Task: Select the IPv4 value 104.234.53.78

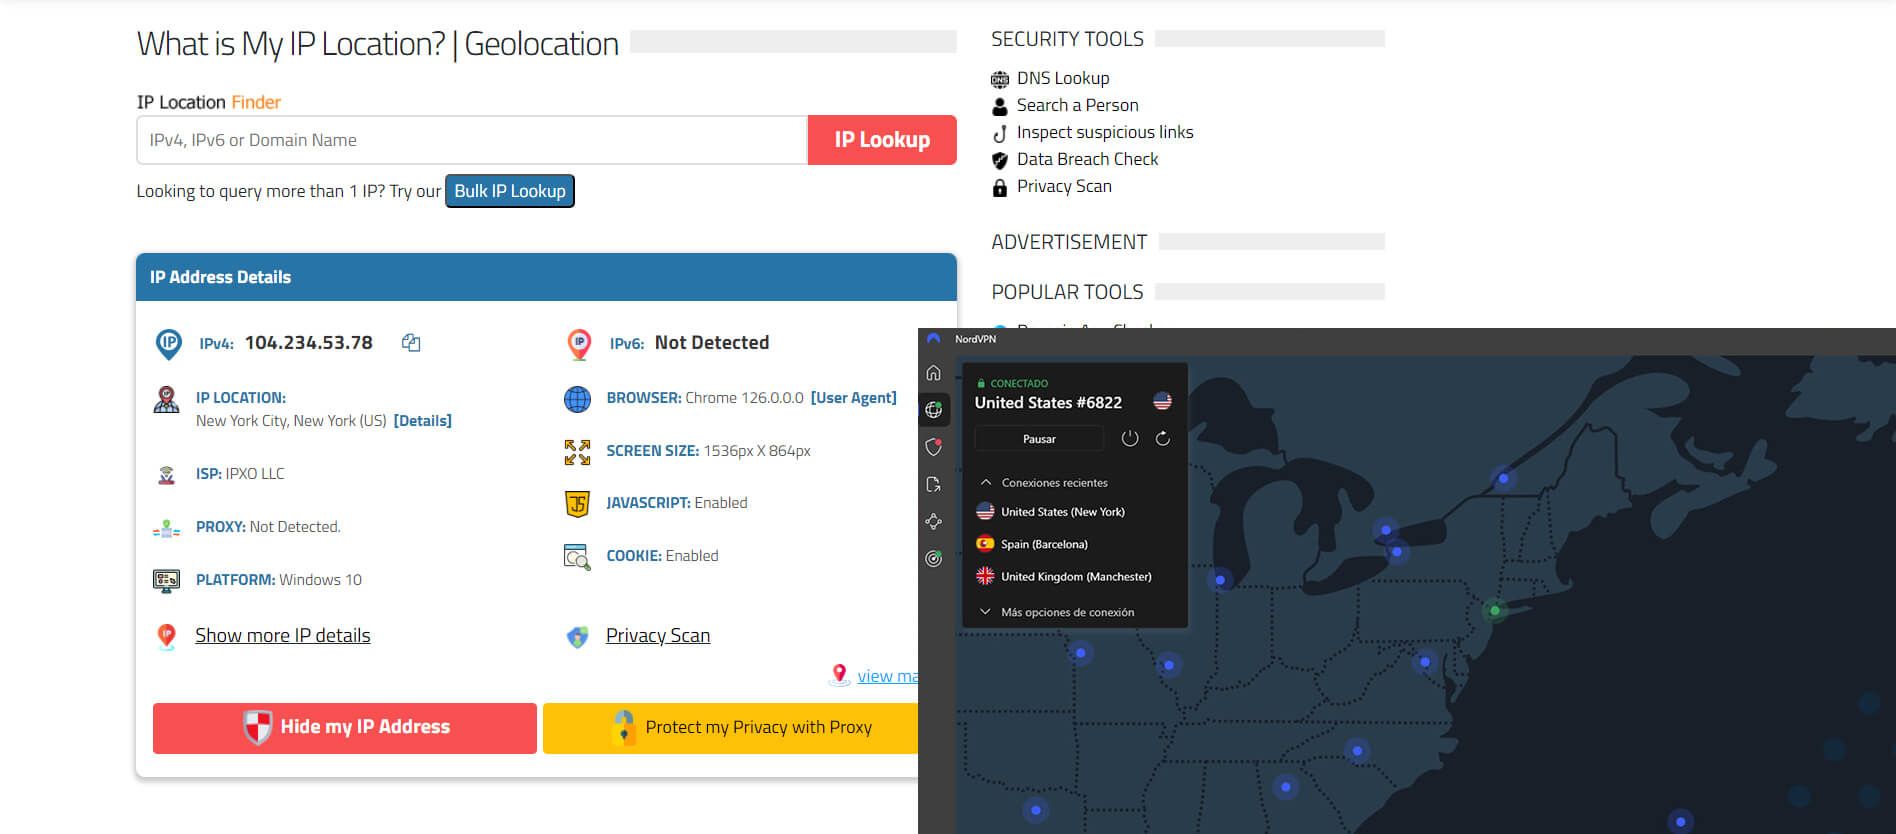Action: tap(309, 343)
